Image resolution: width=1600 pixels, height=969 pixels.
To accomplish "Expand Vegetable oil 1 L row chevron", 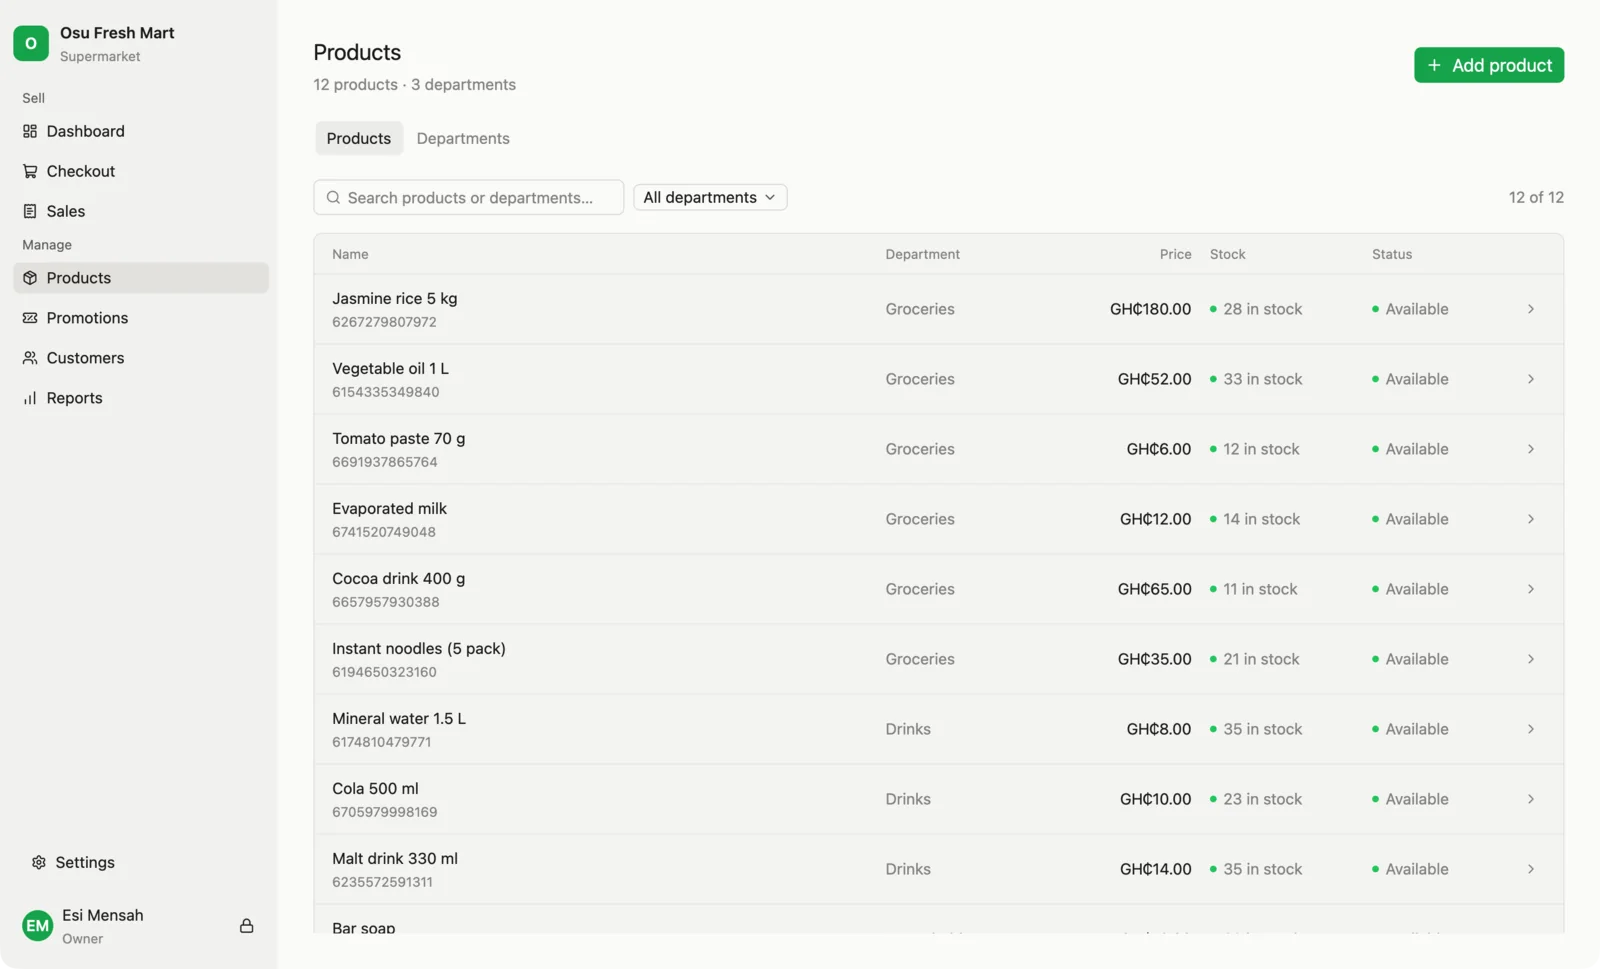I will [x=1531, y=379].
